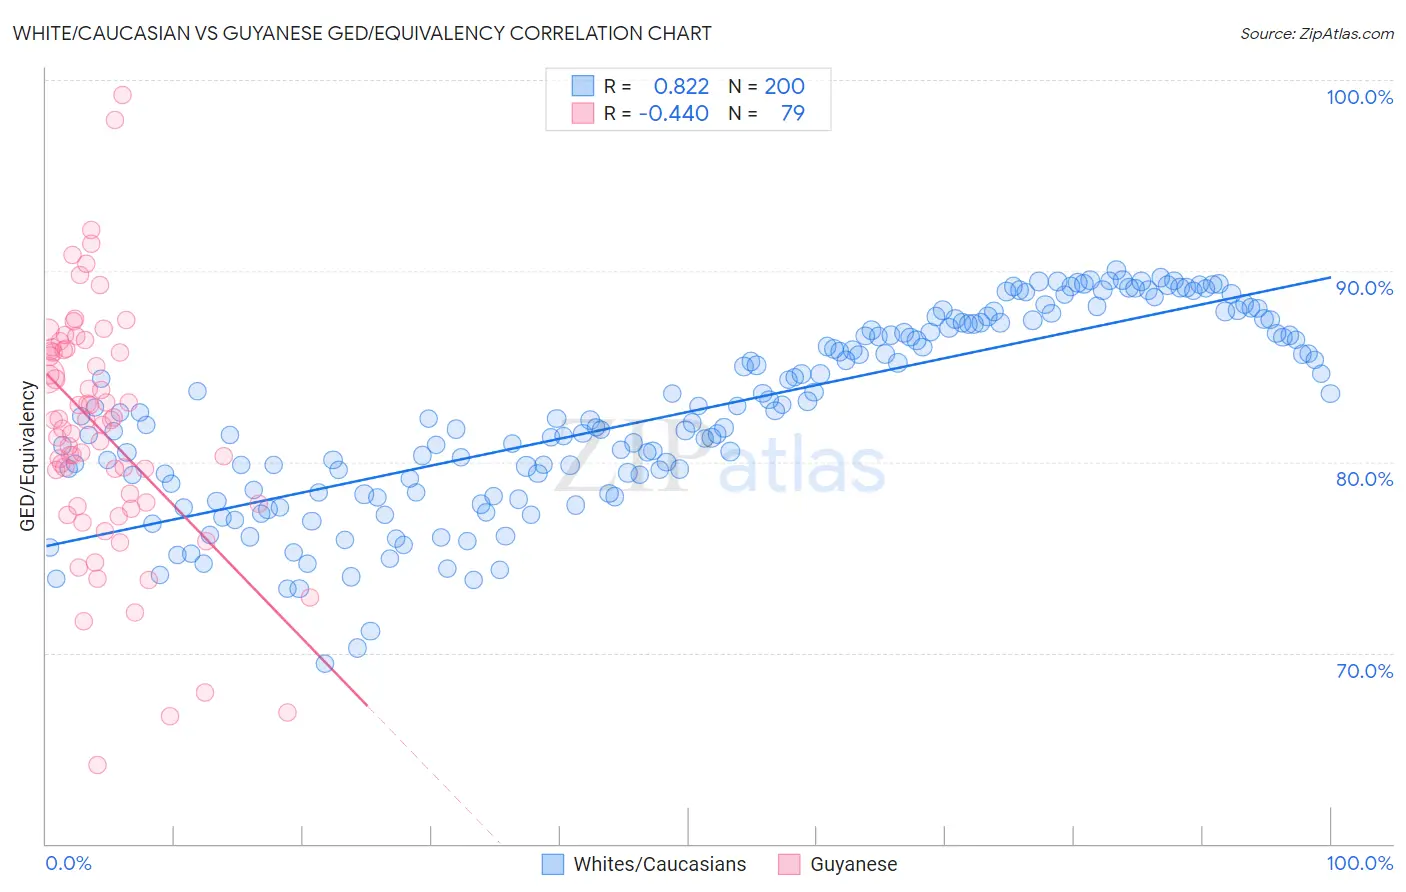Image resolution: width=1406 pixels, height=892 pixels.
Task: Click the 100.0% y-axis tick label
Action: pos(1360,97)
